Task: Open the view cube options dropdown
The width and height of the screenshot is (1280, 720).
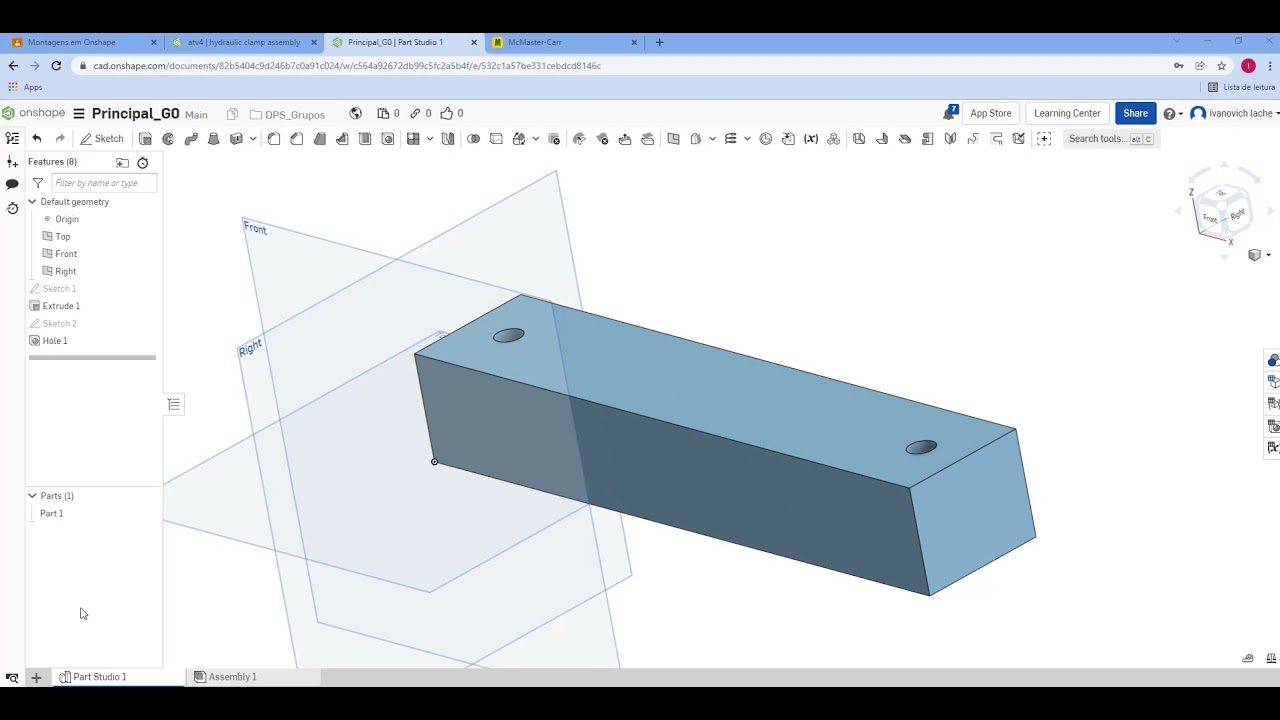Action: click(x=1259, y=255)
